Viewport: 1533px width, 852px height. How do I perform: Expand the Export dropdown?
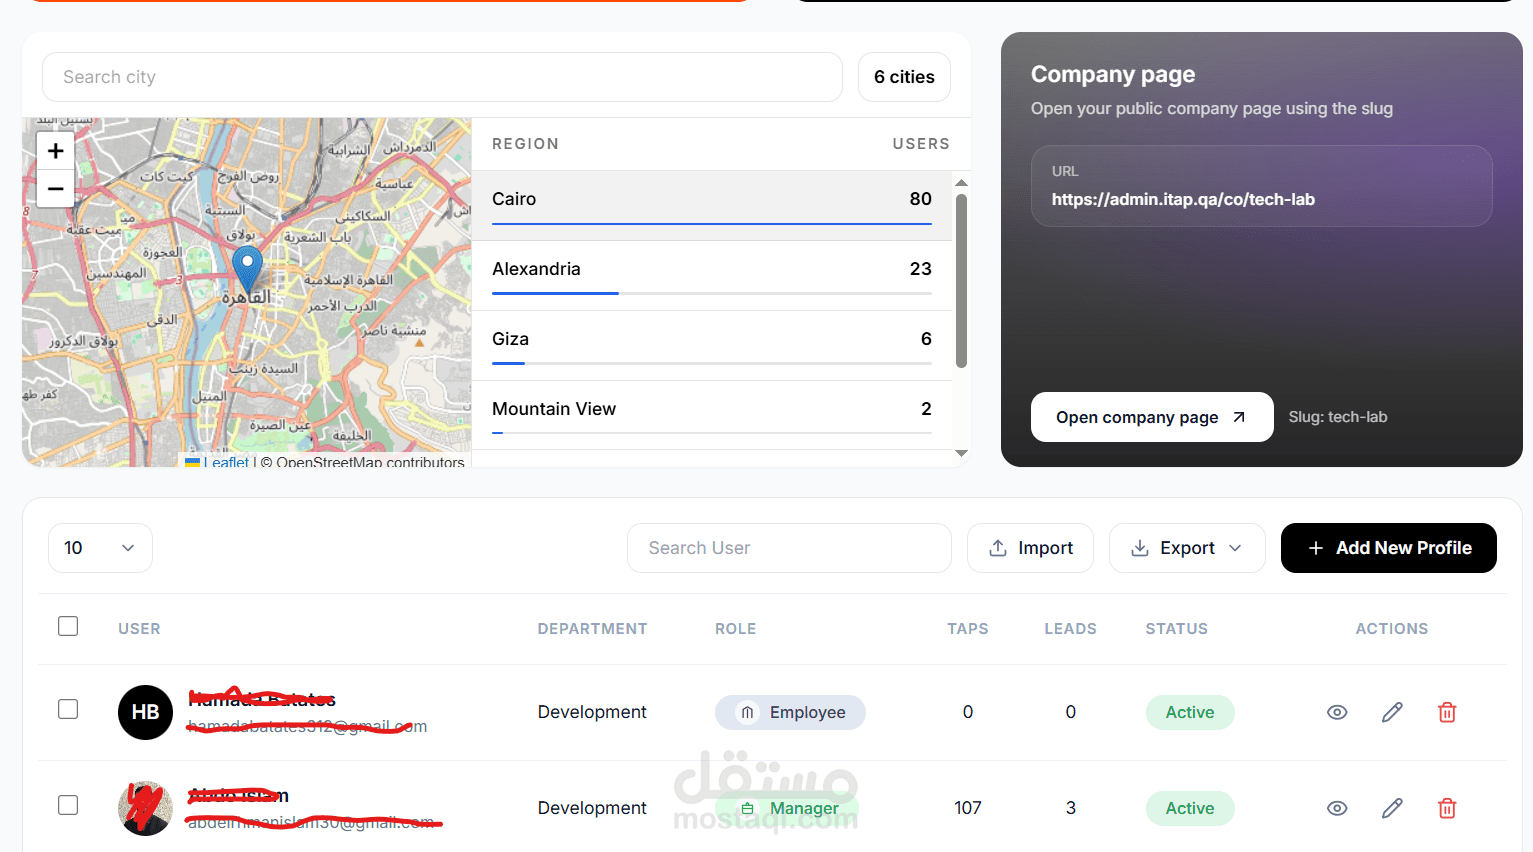(x=1187, y=548)
